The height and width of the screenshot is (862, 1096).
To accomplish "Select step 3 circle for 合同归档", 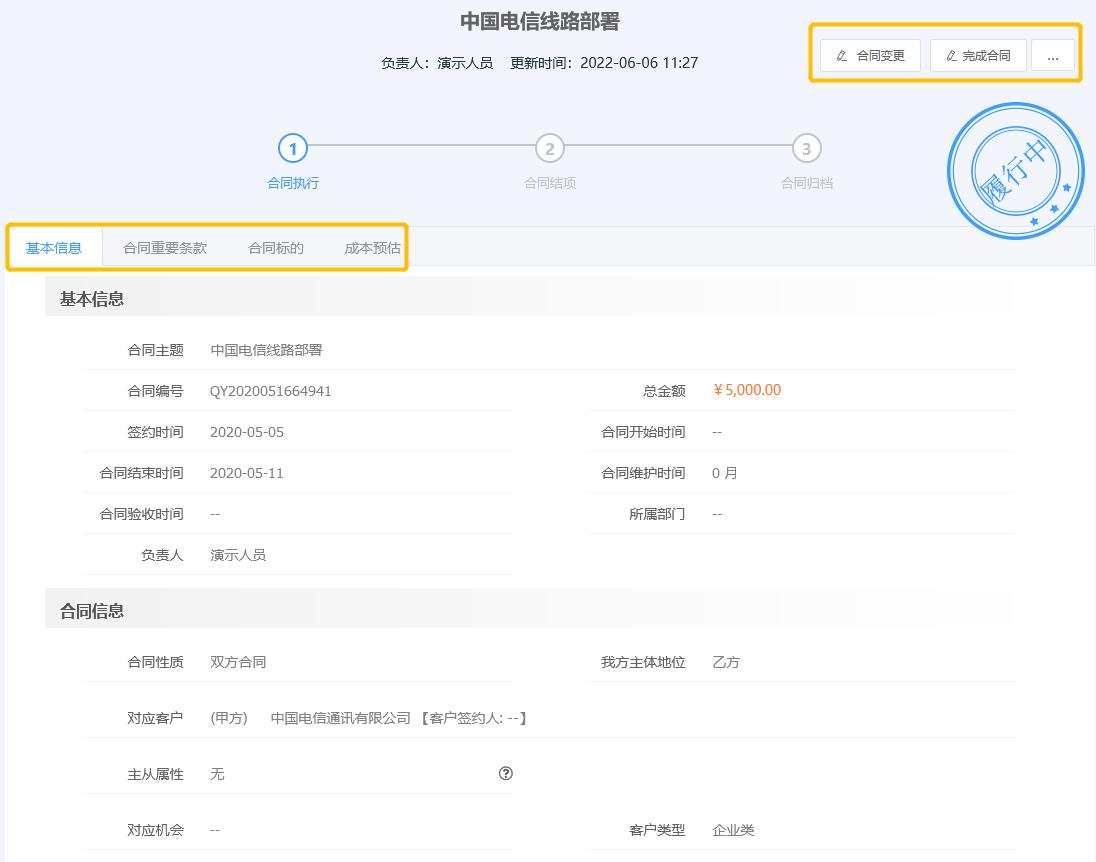I will pyautogui.click(x=807, y=148).
